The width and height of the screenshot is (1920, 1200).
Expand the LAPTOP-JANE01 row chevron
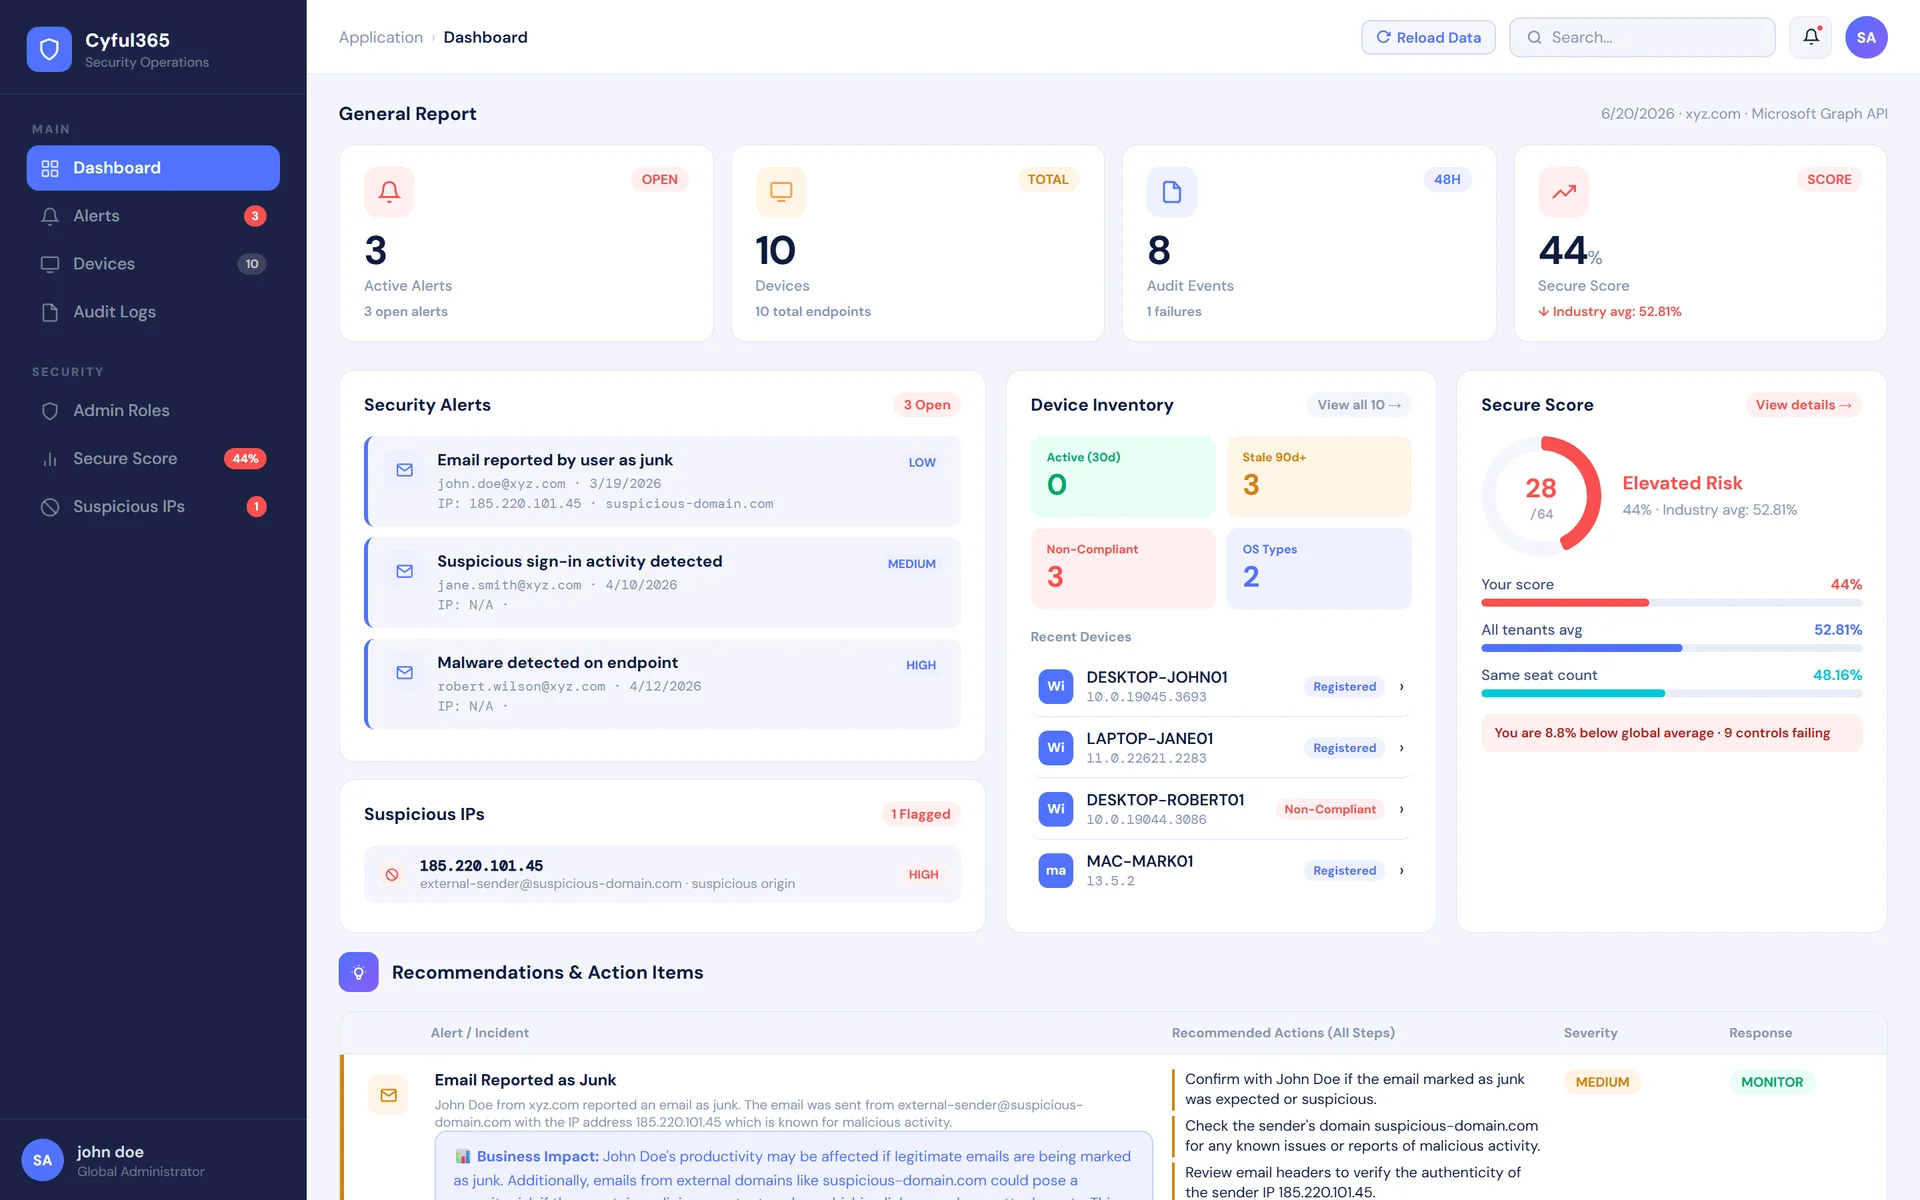point(1401,747)
